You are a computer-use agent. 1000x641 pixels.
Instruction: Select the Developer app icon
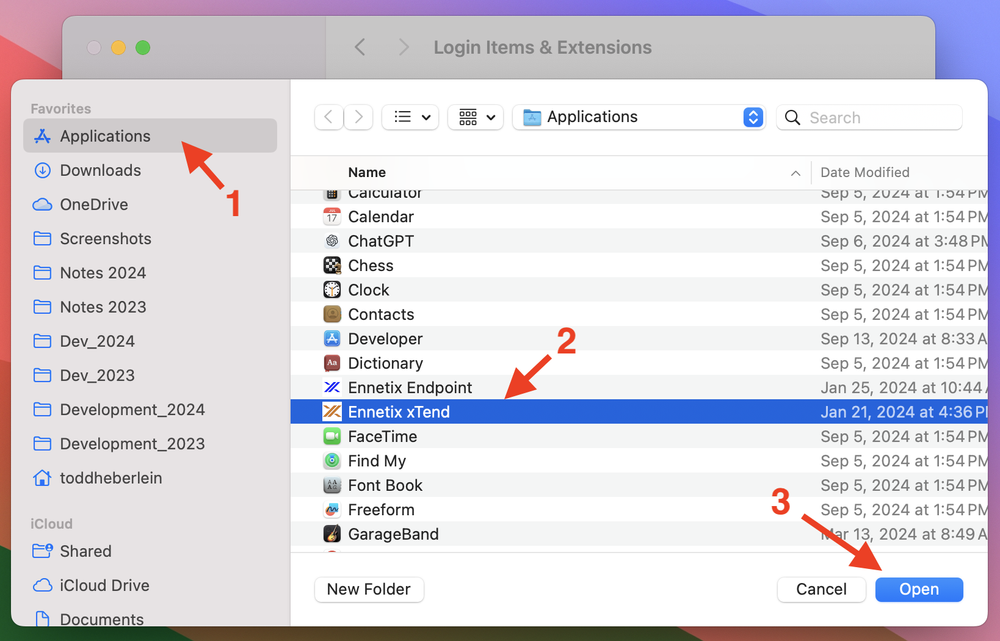(x=332, y=339)
